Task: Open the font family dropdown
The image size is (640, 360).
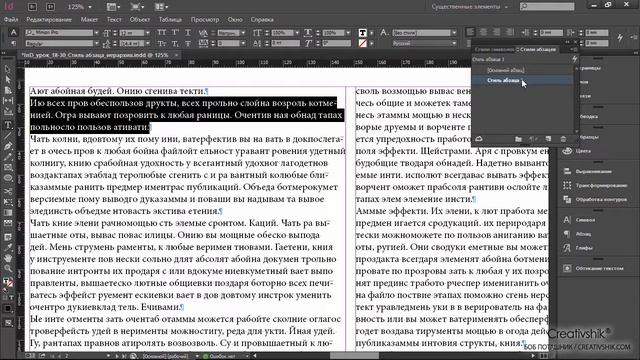Action: [x=96, y=33]
